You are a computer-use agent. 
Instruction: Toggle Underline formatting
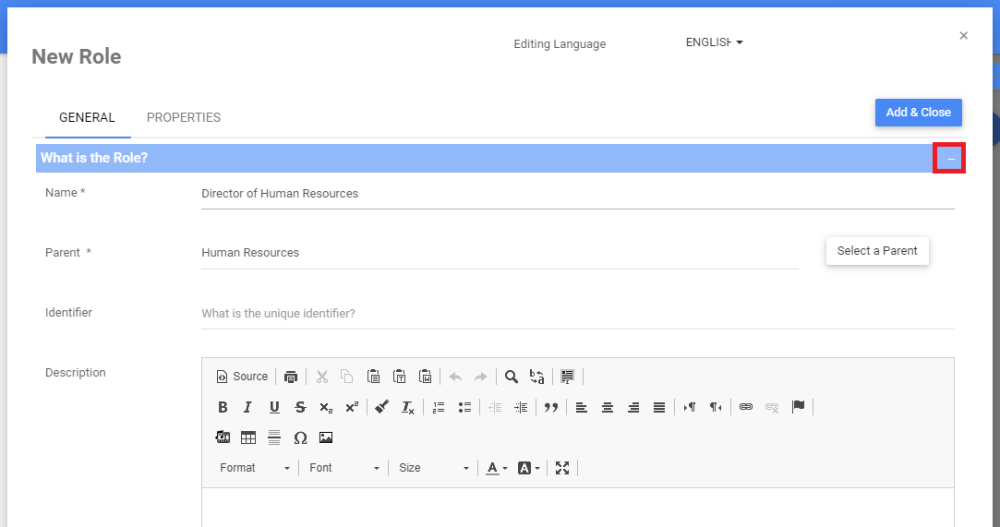274,407
